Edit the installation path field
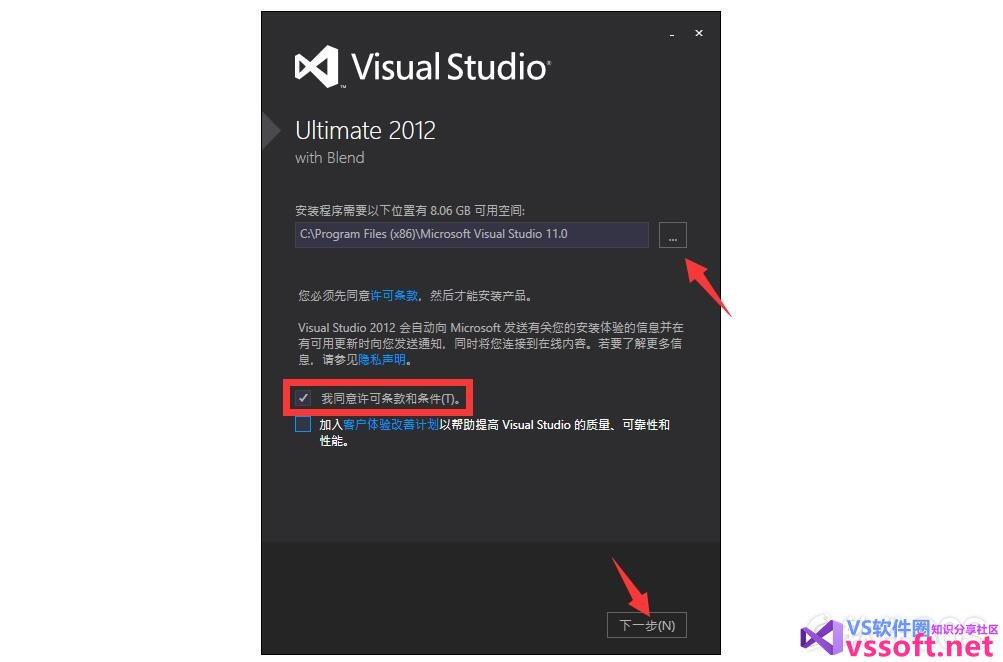Screen dimensions: 1003x662 pos(471,235)
